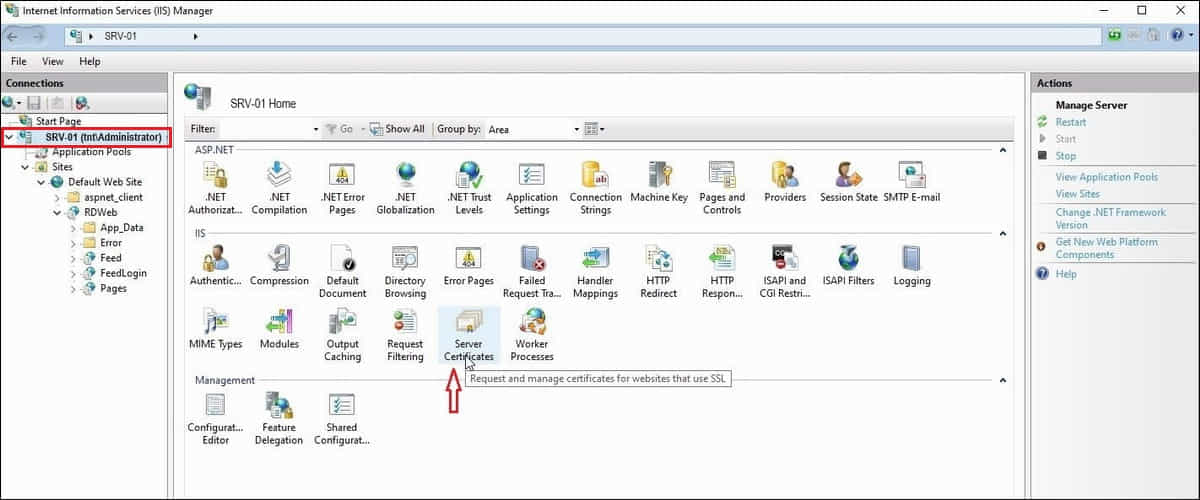
Task: Click the Restart server action
Action: [x=1070, y=122]
